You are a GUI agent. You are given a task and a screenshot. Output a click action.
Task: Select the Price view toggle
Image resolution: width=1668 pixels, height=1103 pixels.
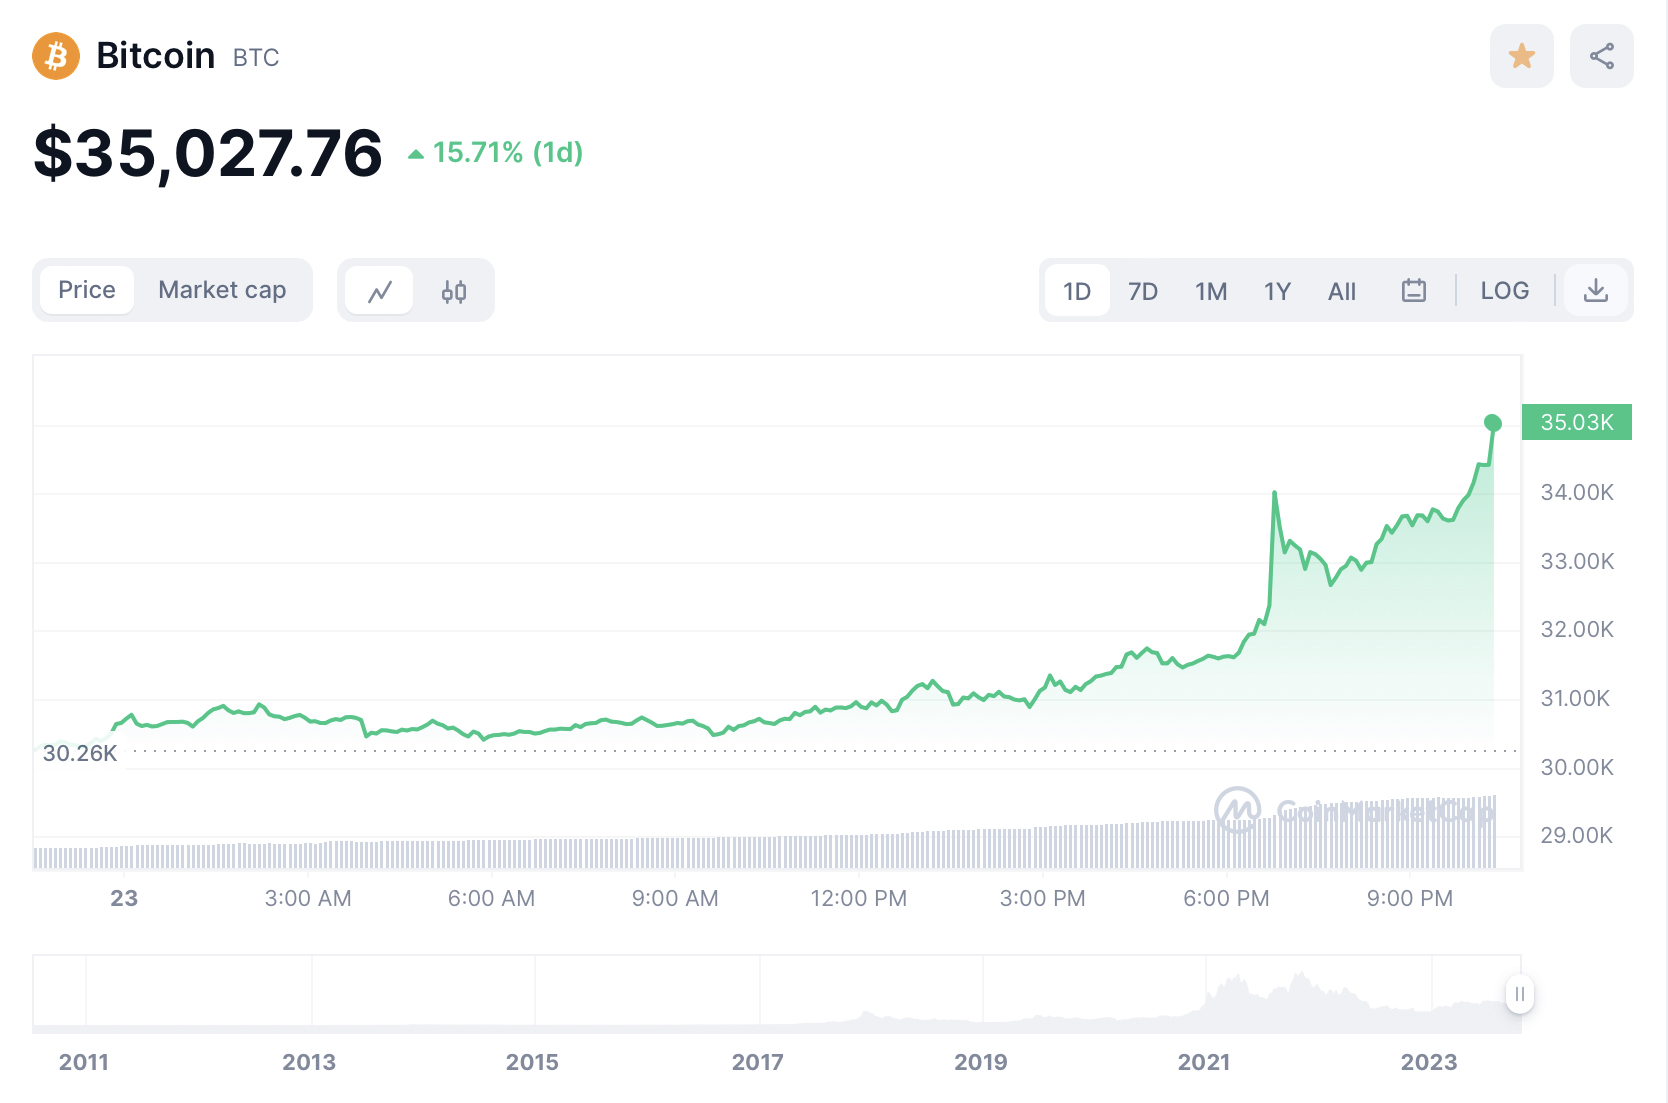pos(87,290)
